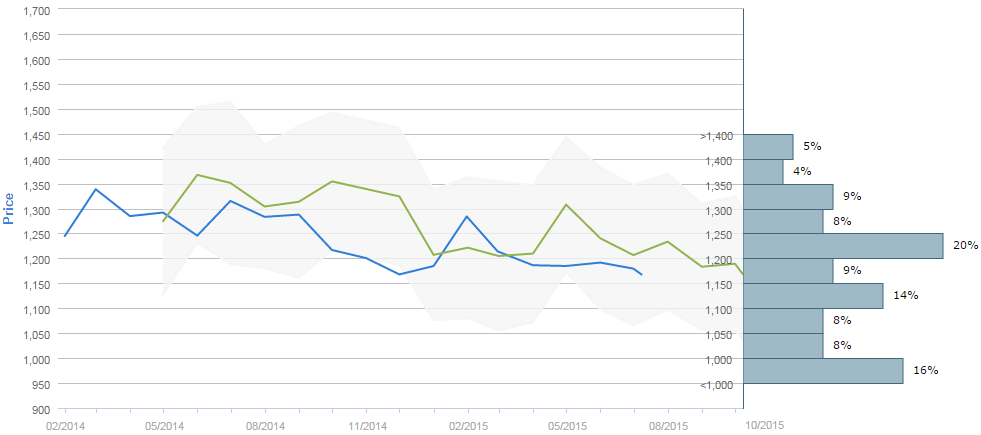Click the 14% histogram bar

coord(813,295)
